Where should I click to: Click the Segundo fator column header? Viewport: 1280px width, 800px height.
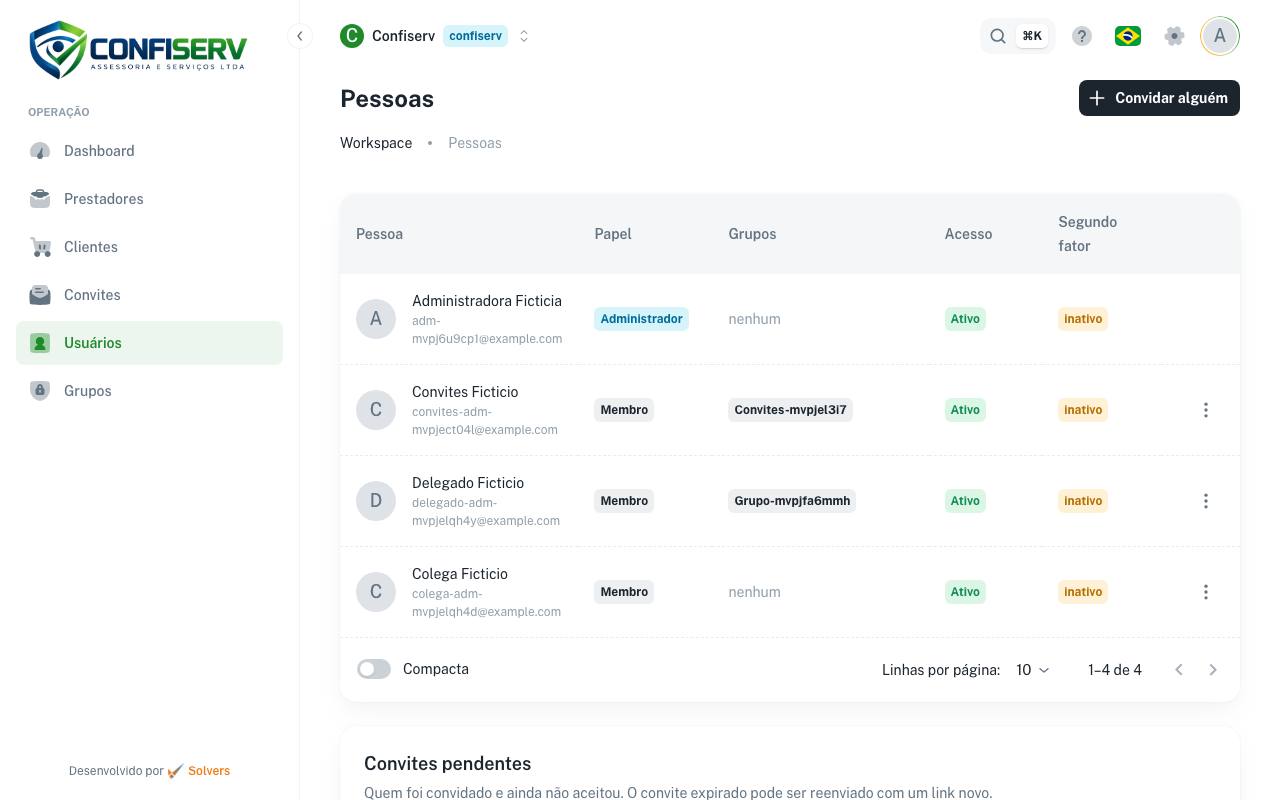point(1087,234)
